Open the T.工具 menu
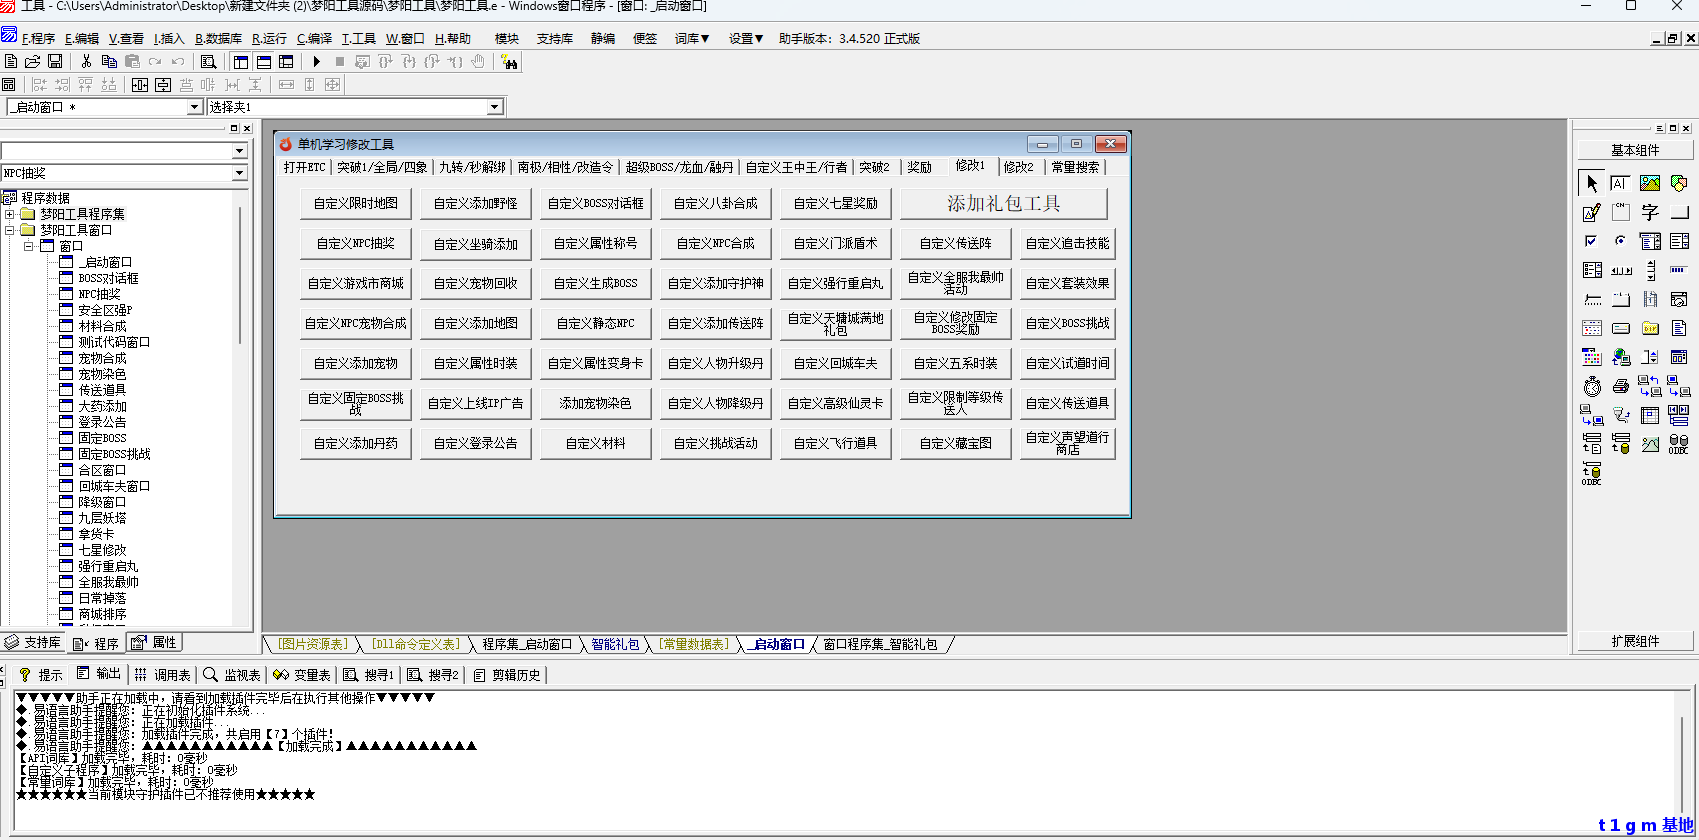Image resolution: width=1699 pixels, height=840 pixels. click(358, 39)
